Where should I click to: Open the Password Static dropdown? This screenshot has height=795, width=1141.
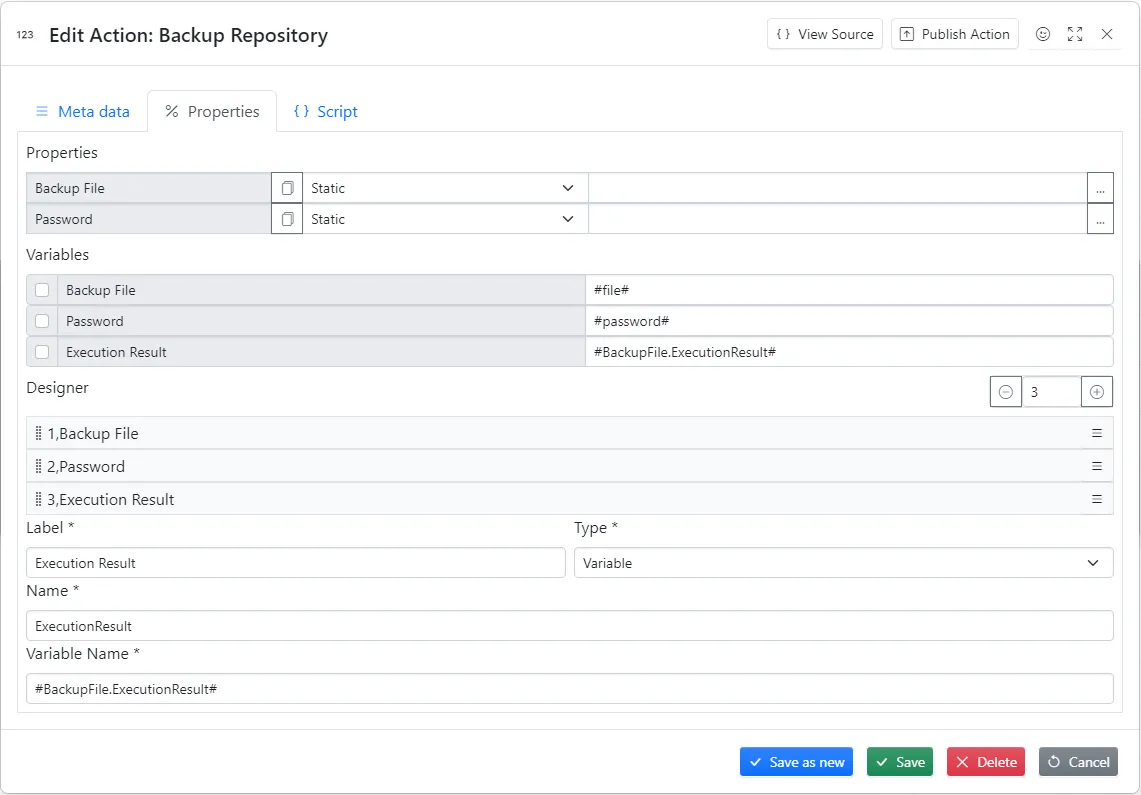pyautogui.click(x=443, y=219)
